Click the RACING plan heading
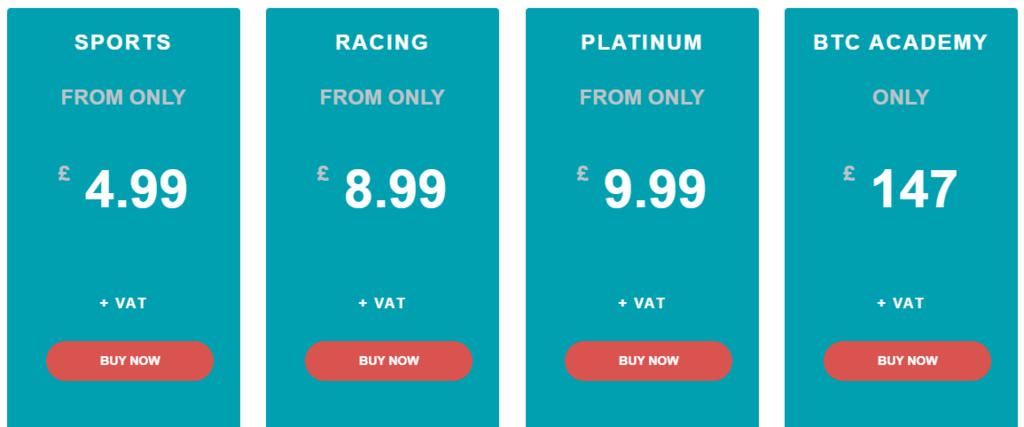Screen dimensions: 1024x427 tap(382, 43)
